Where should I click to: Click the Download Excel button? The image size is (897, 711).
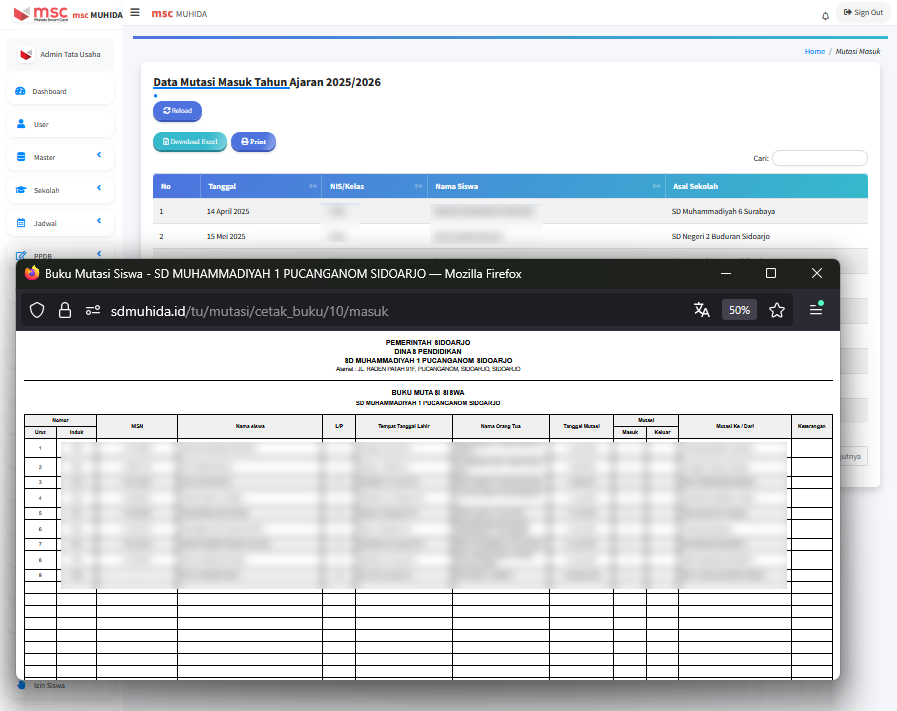pos(190,142)
